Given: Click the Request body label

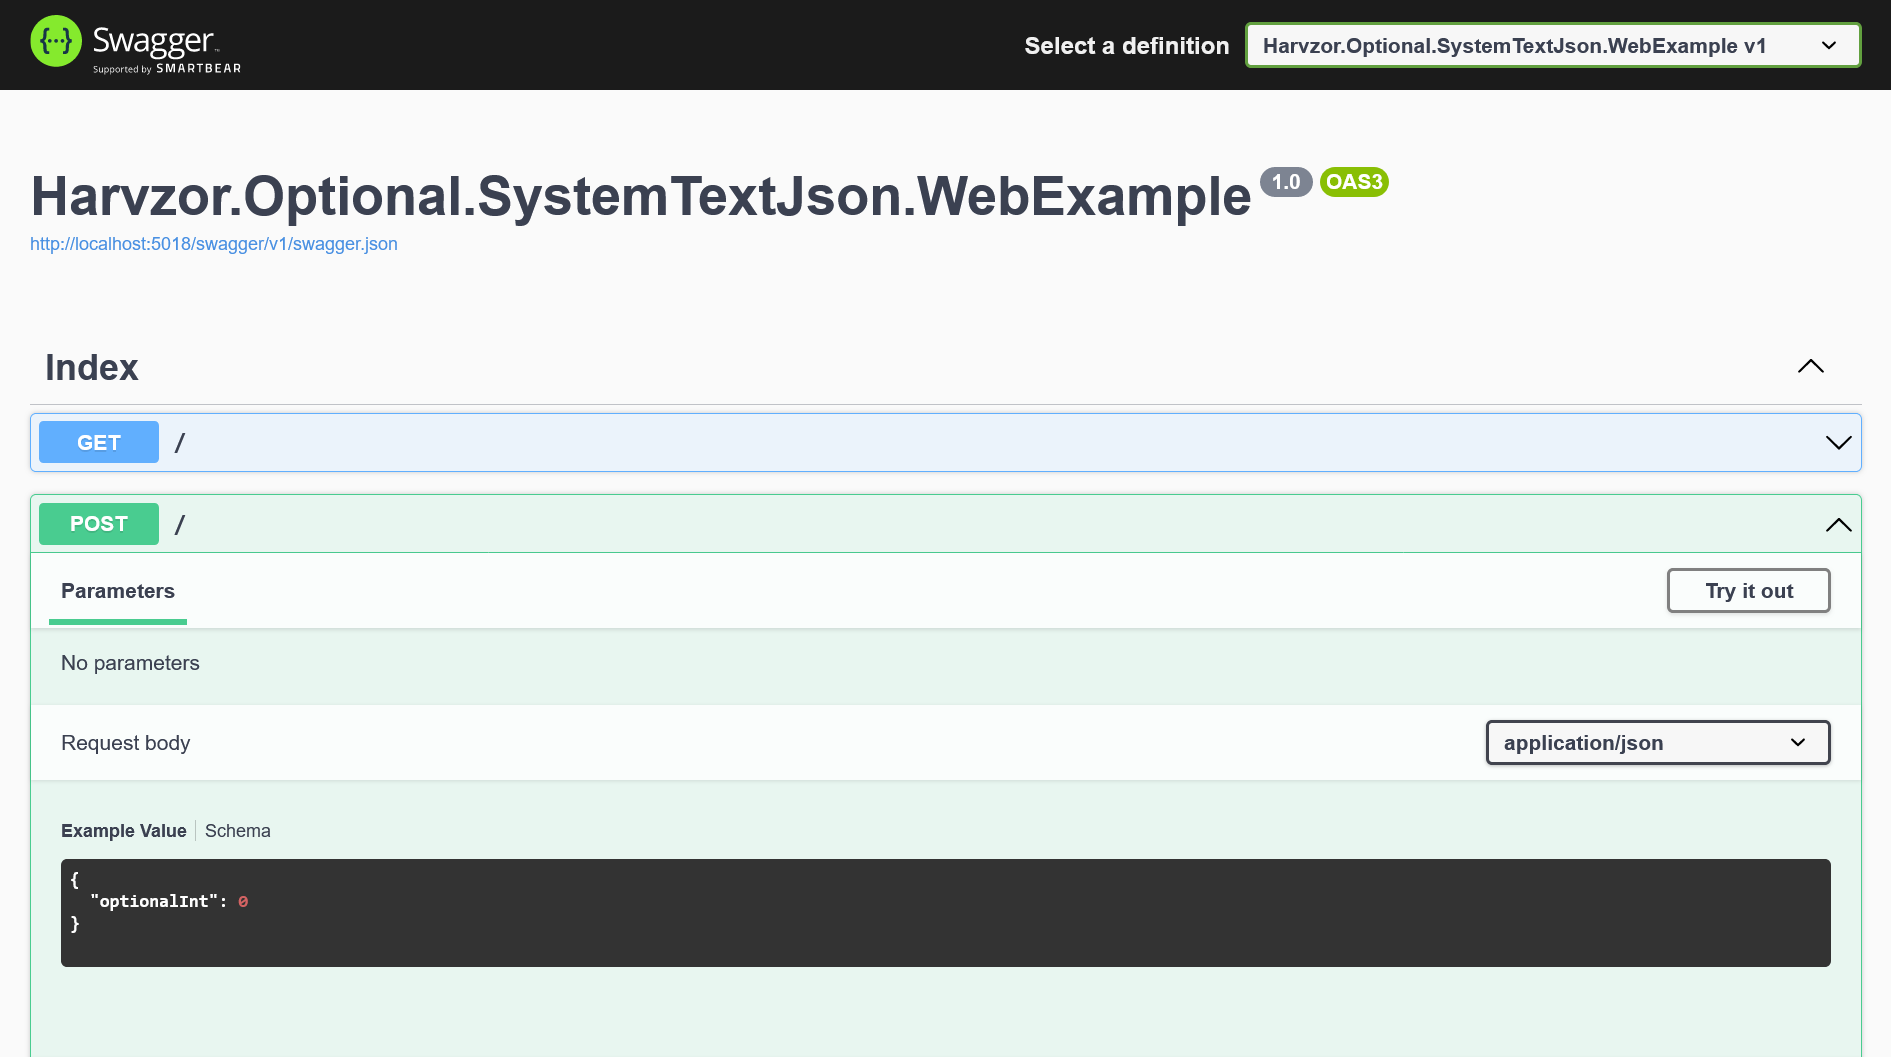Looking at the screenshot, I should click(x=125, y=743).
